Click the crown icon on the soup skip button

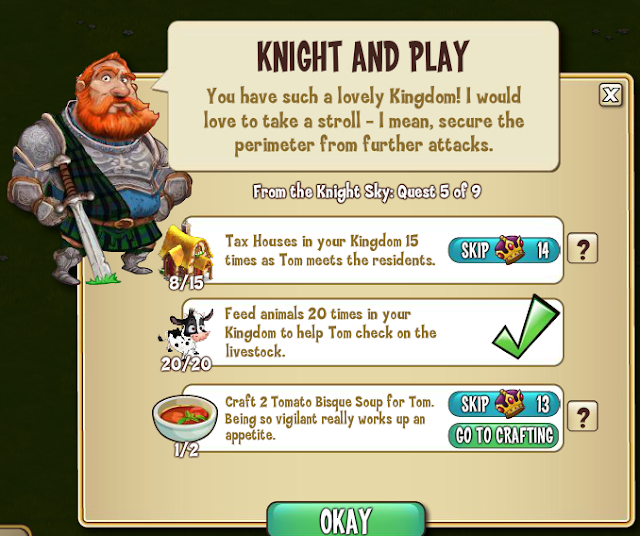(x=509, y=403)
